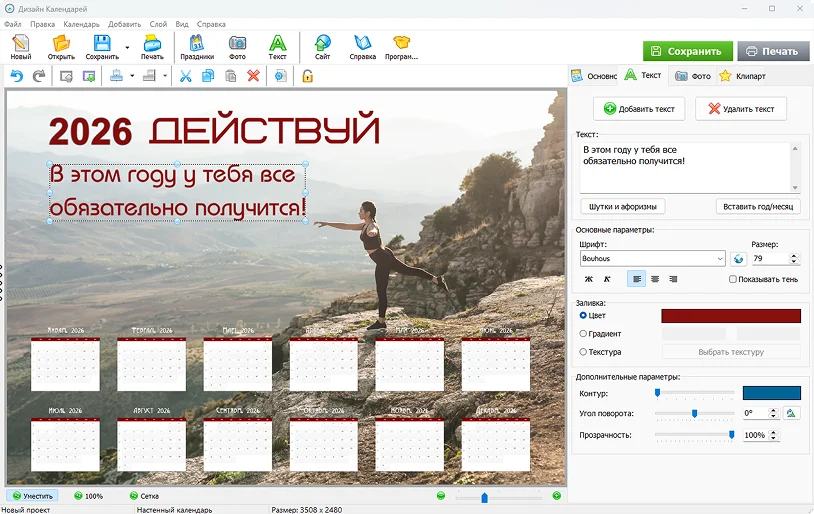Expand the Шрифт font dropdown
The image size is (814, 514).
coord(719,259)
